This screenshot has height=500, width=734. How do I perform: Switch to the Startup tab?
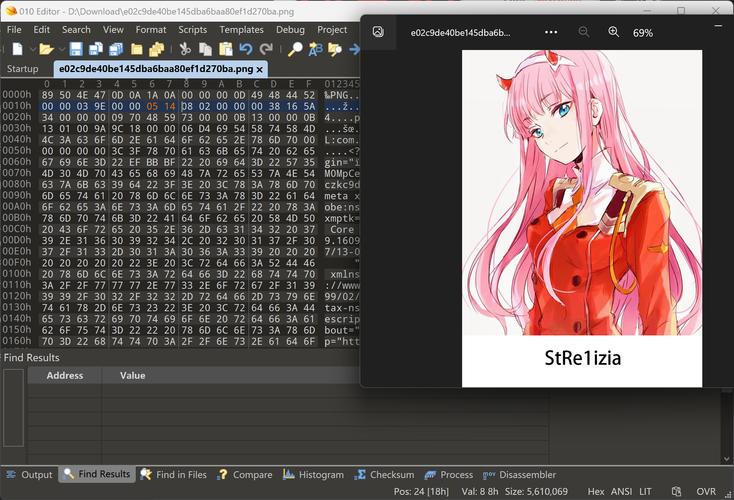(22, 69)
